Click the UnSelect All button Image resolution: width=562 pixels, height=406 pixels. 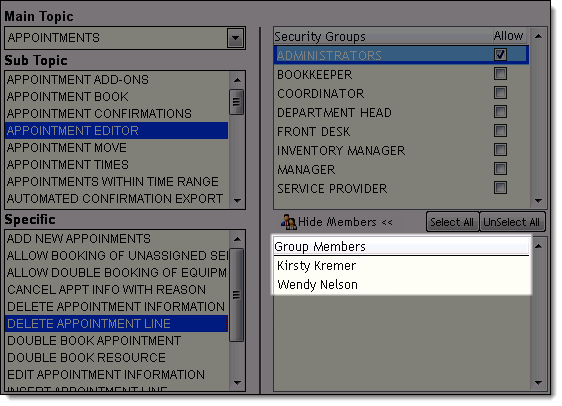coord(511,222)
